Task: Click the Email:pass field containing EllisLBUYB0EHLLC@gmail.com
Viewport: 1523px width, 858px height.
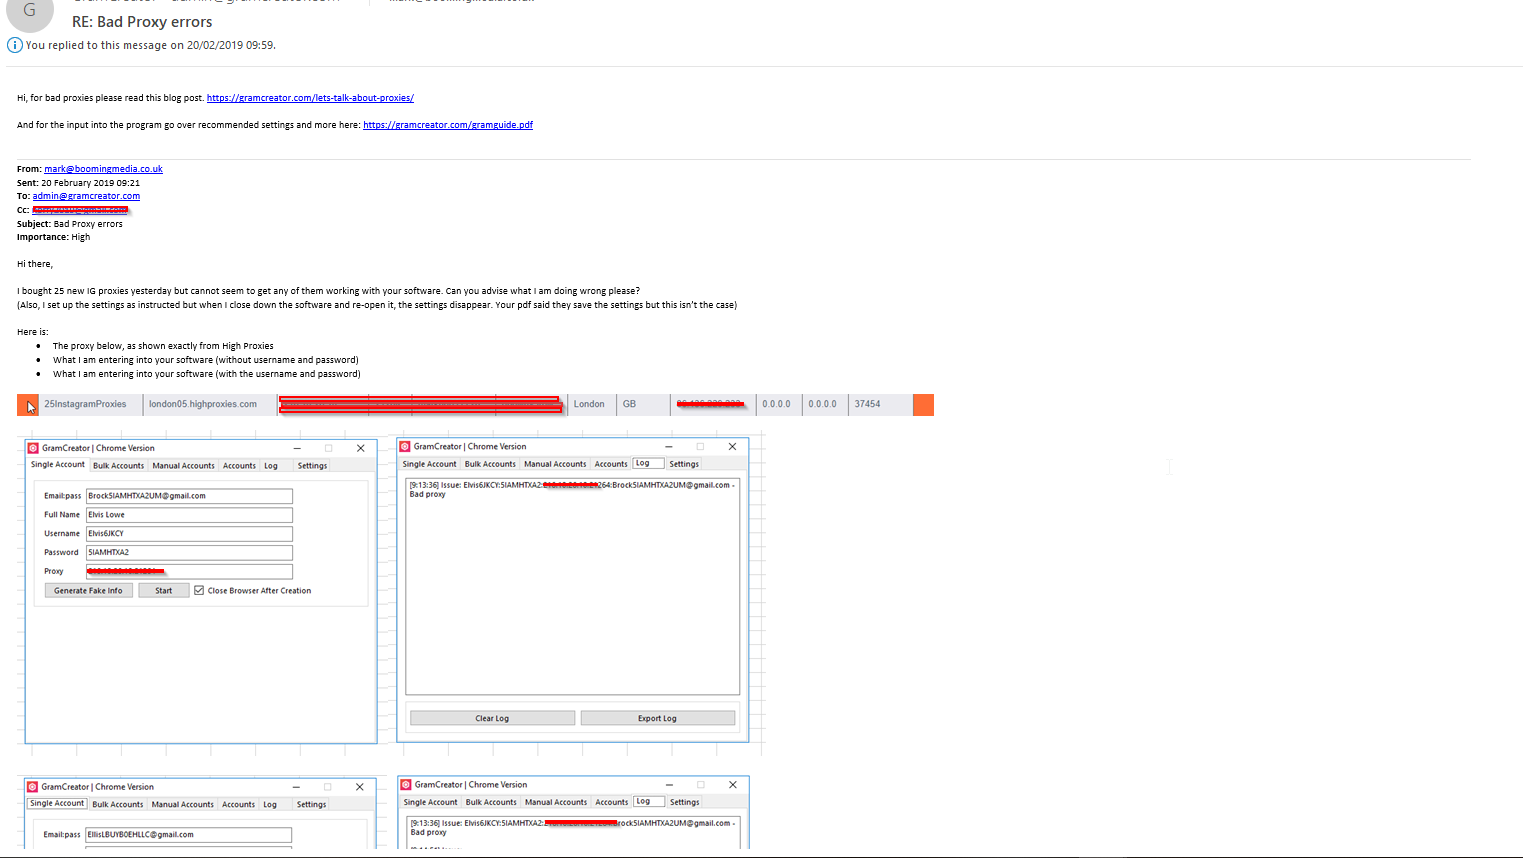Action: 188,835
